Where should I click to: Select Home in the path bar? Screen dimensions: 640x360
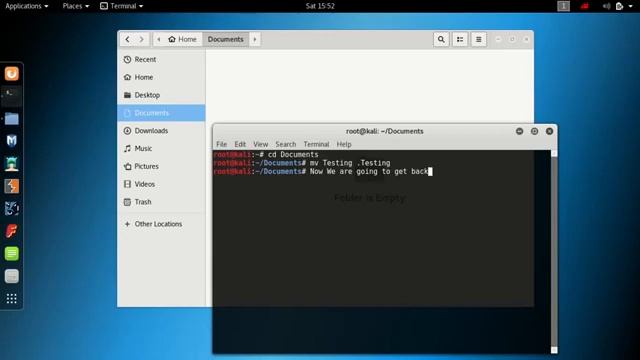(x=182, y=39)
